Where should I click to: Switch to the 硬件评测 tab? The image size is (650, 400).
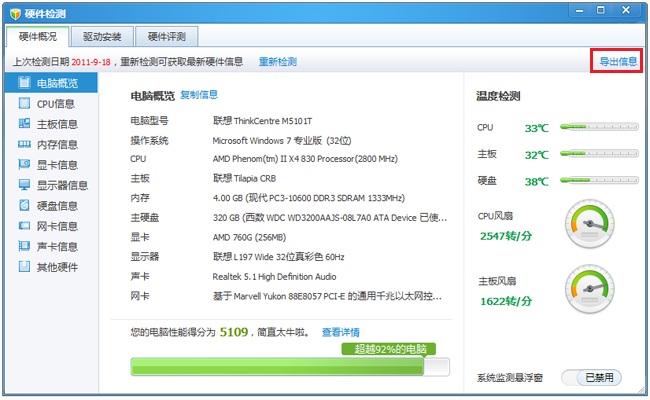coord(167,36)
